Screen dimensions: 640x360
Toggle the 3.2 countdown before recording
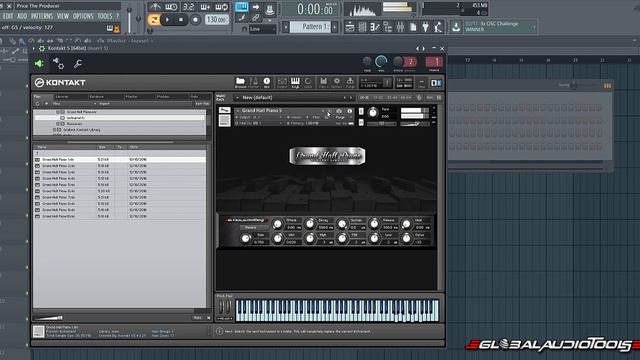tap(188, 7)
